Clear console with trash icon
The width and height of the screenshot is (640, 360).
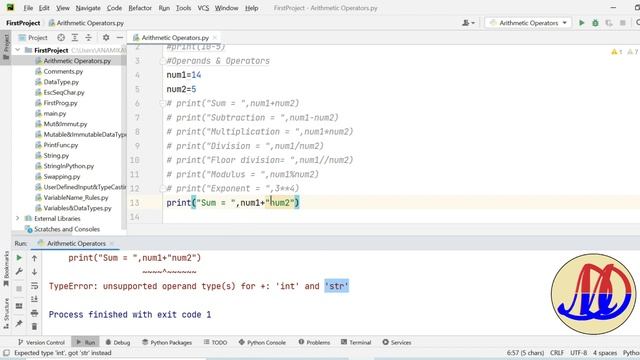pos(34,327)
